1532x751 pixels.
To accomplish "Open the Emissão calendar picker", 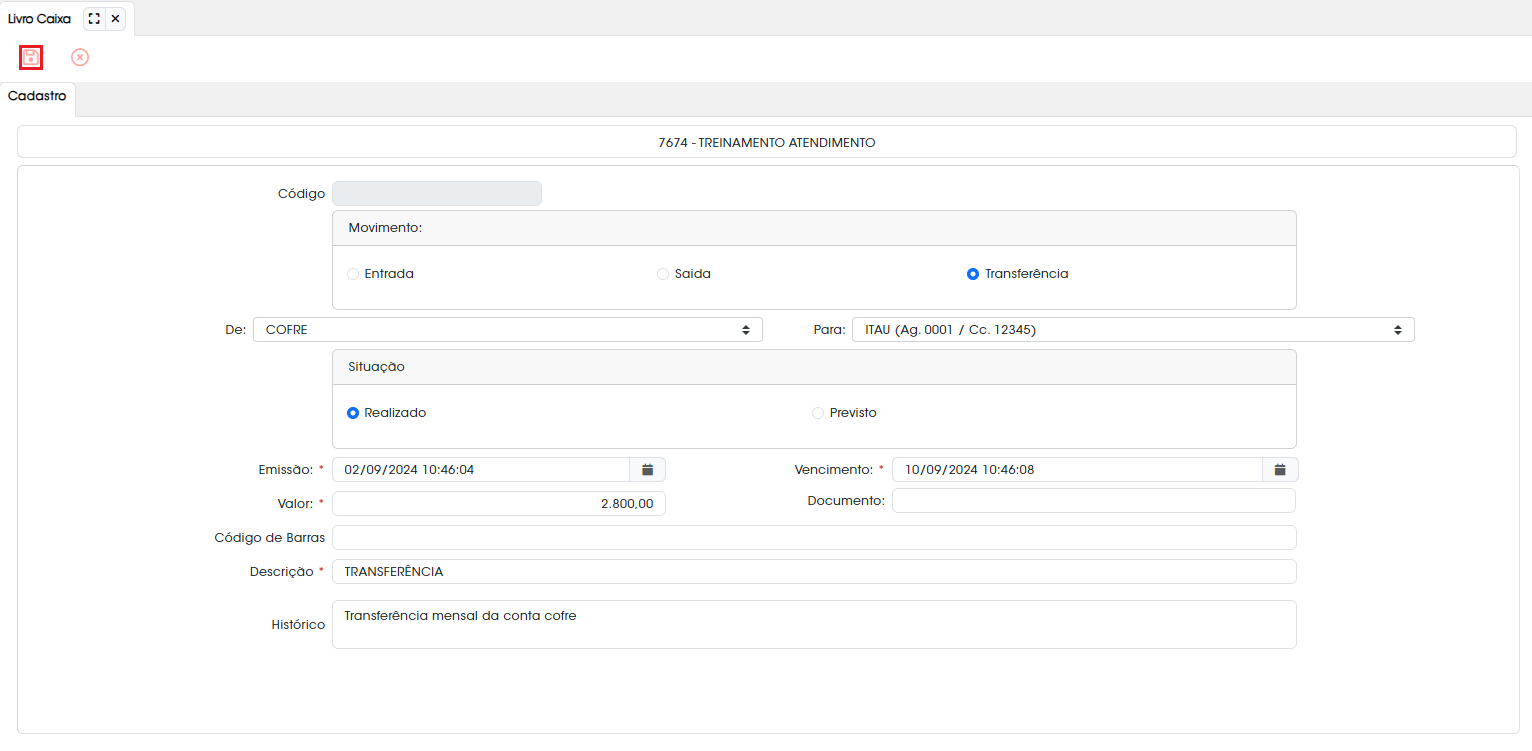I will click(647, 469).
